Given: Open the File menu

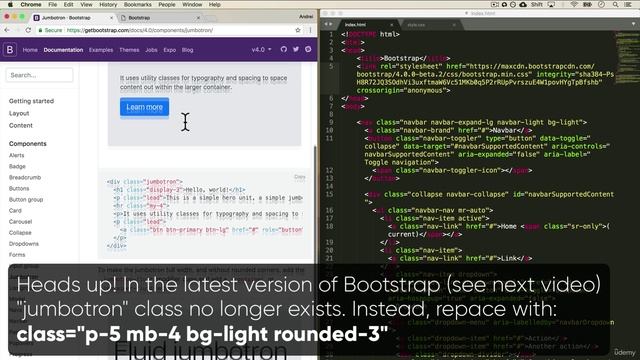Looking at the screenshot, I should point(53,4).
